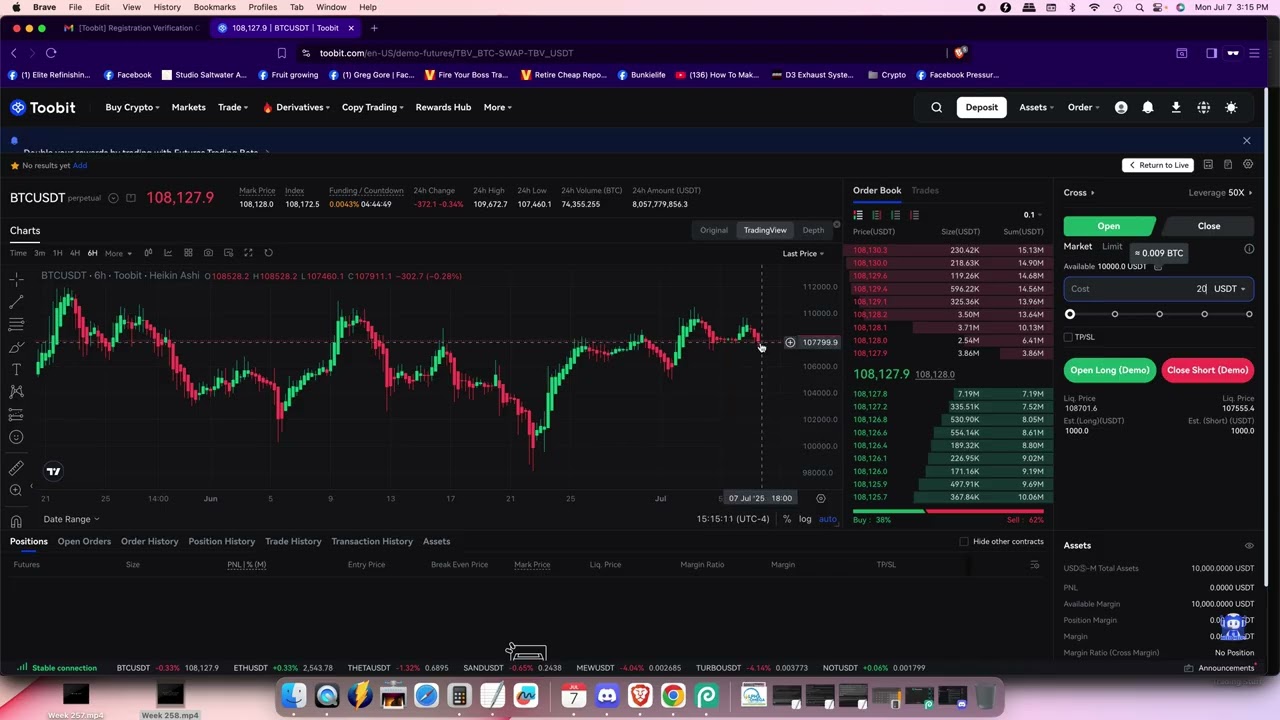Click Open Long (Demo) button

click(x=1109, y=370)
